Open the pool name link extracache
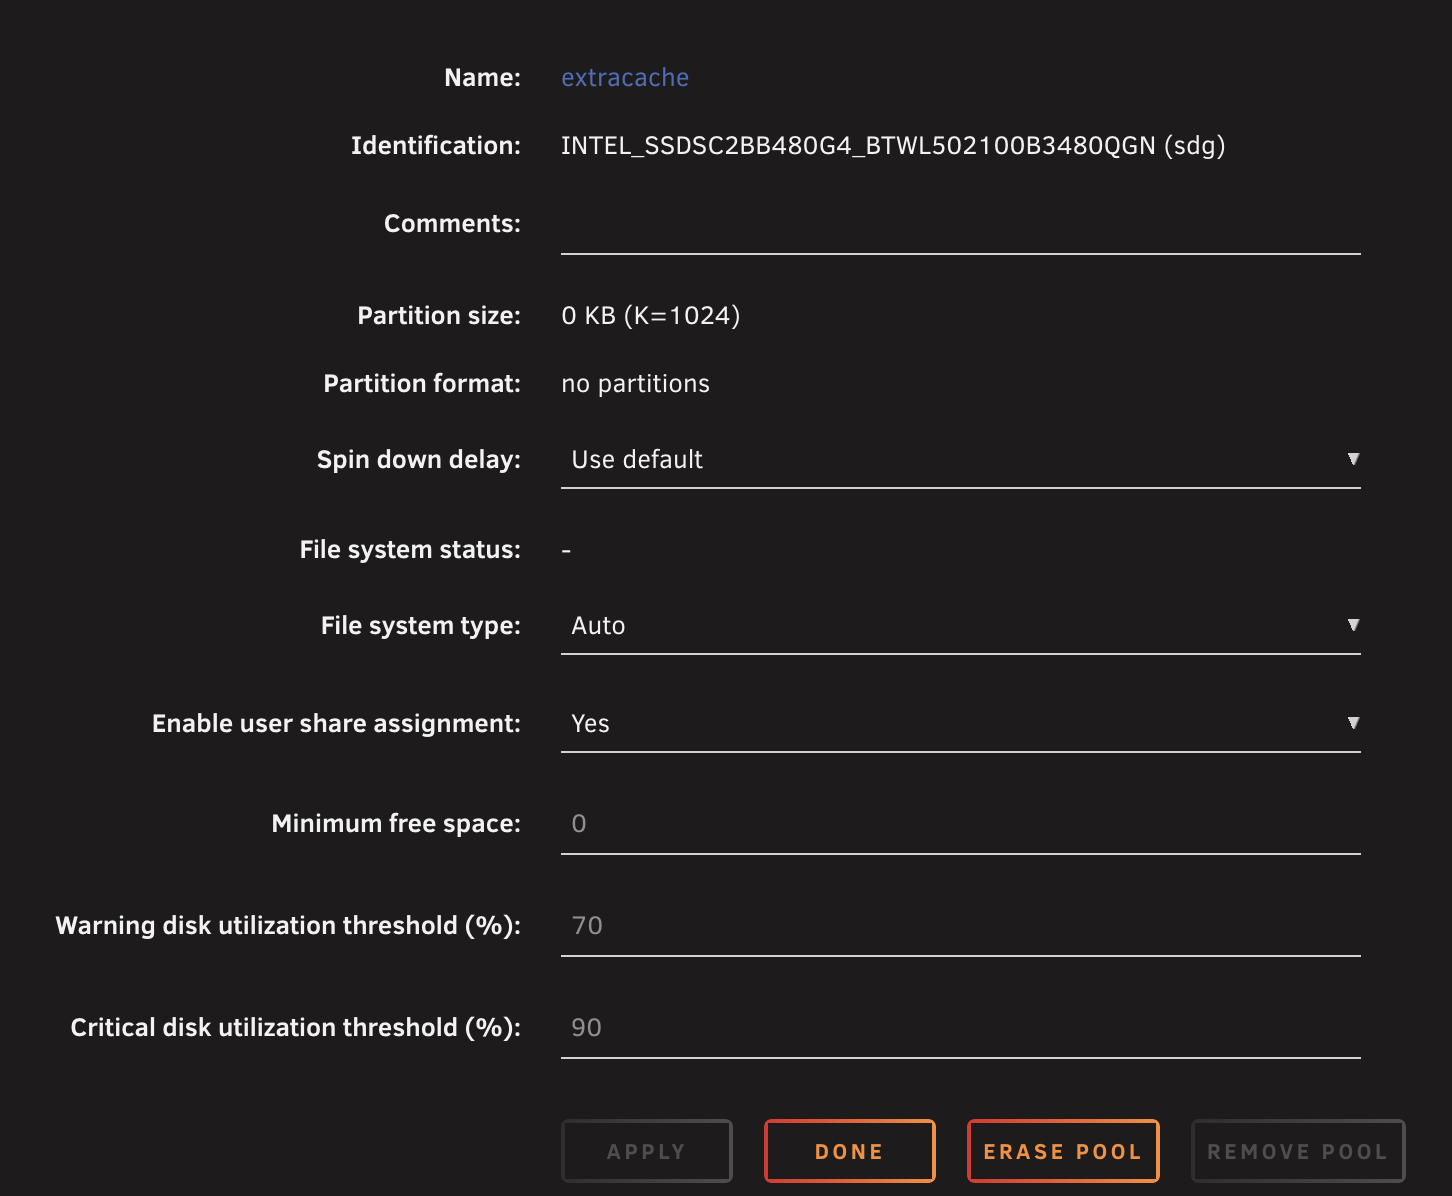 pos(625,77)
